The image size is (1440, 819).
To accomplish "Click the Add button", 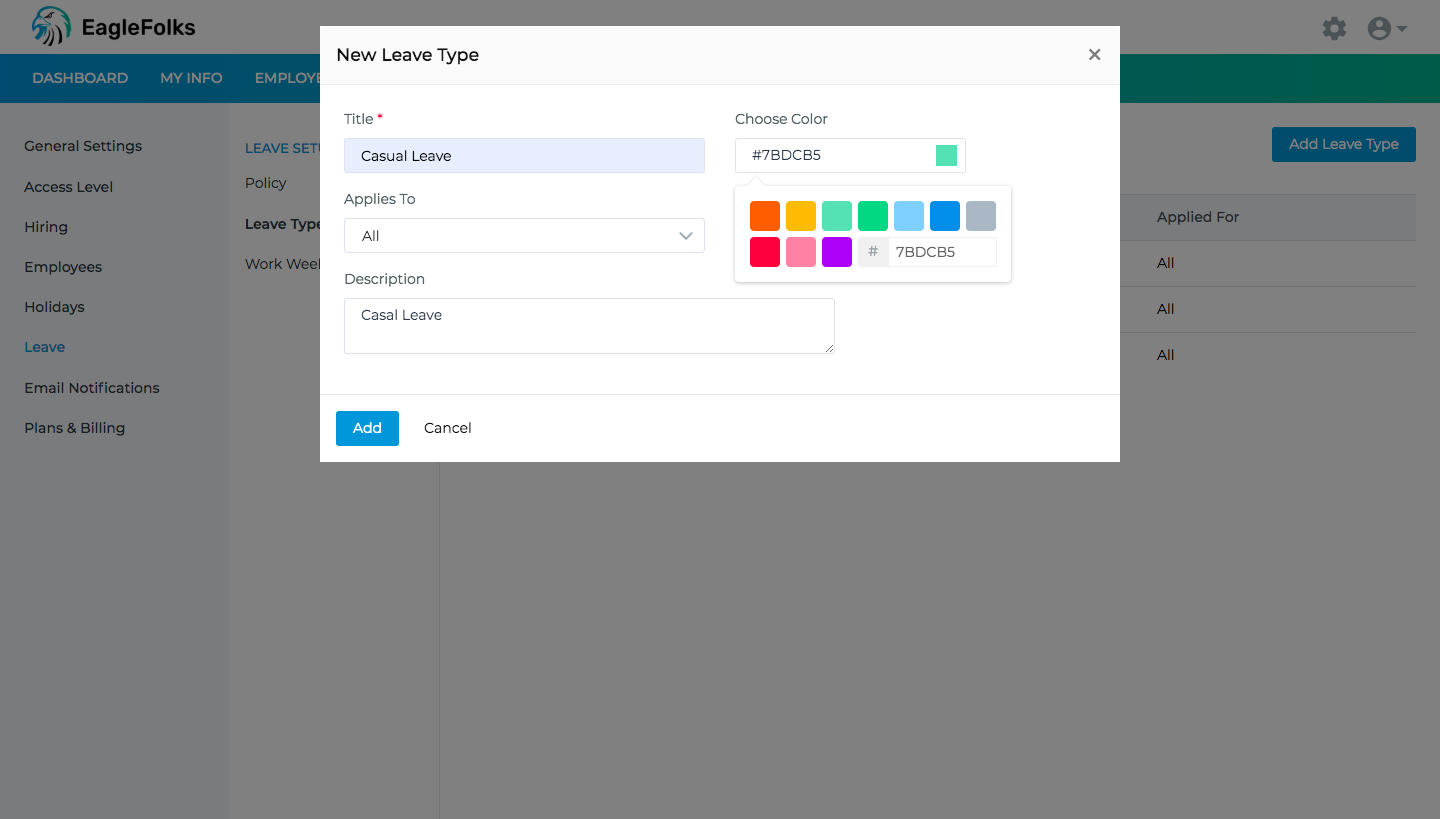I will (367, 428).
